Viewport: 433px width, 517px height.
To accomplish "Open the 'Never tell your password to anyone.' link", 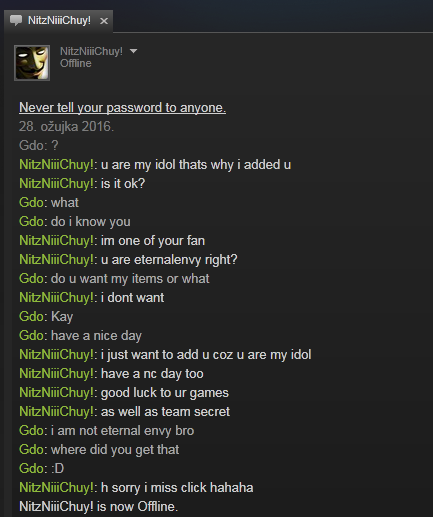I will click(122, 108).
